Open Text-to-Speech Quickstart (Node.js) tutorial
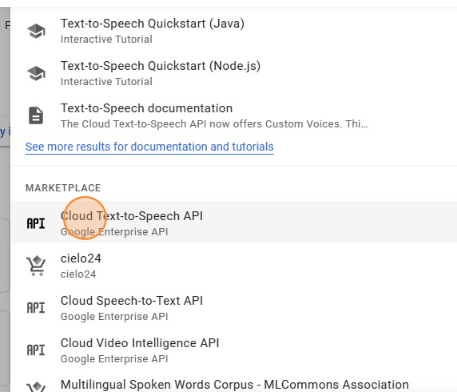Image resolution: width=457 pixels, height=392 pixels. click(x=233, y=74)
